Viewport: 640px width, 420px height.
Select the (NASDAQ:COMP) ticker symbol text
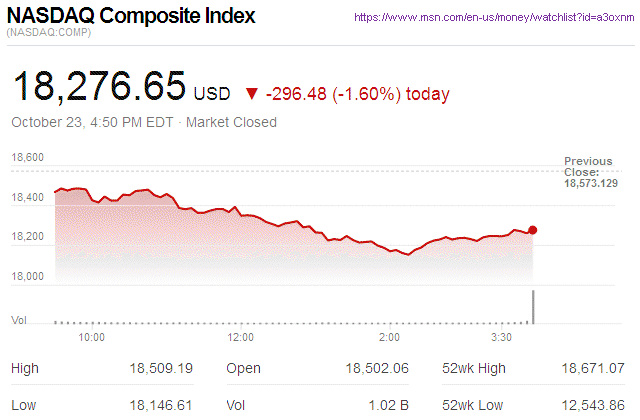[47, 35]
